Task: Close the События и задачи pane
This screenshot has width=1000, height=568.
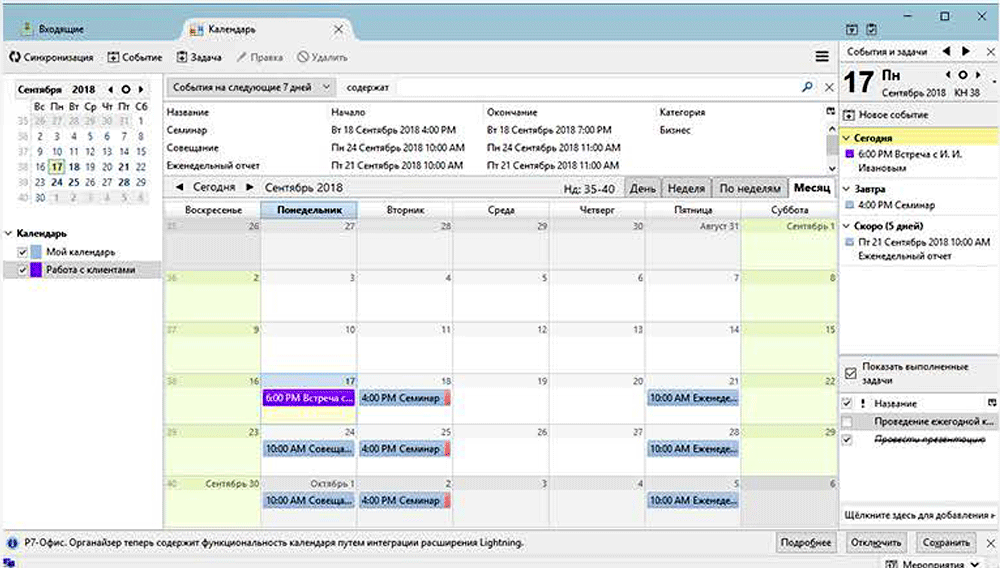Action: 990,52
